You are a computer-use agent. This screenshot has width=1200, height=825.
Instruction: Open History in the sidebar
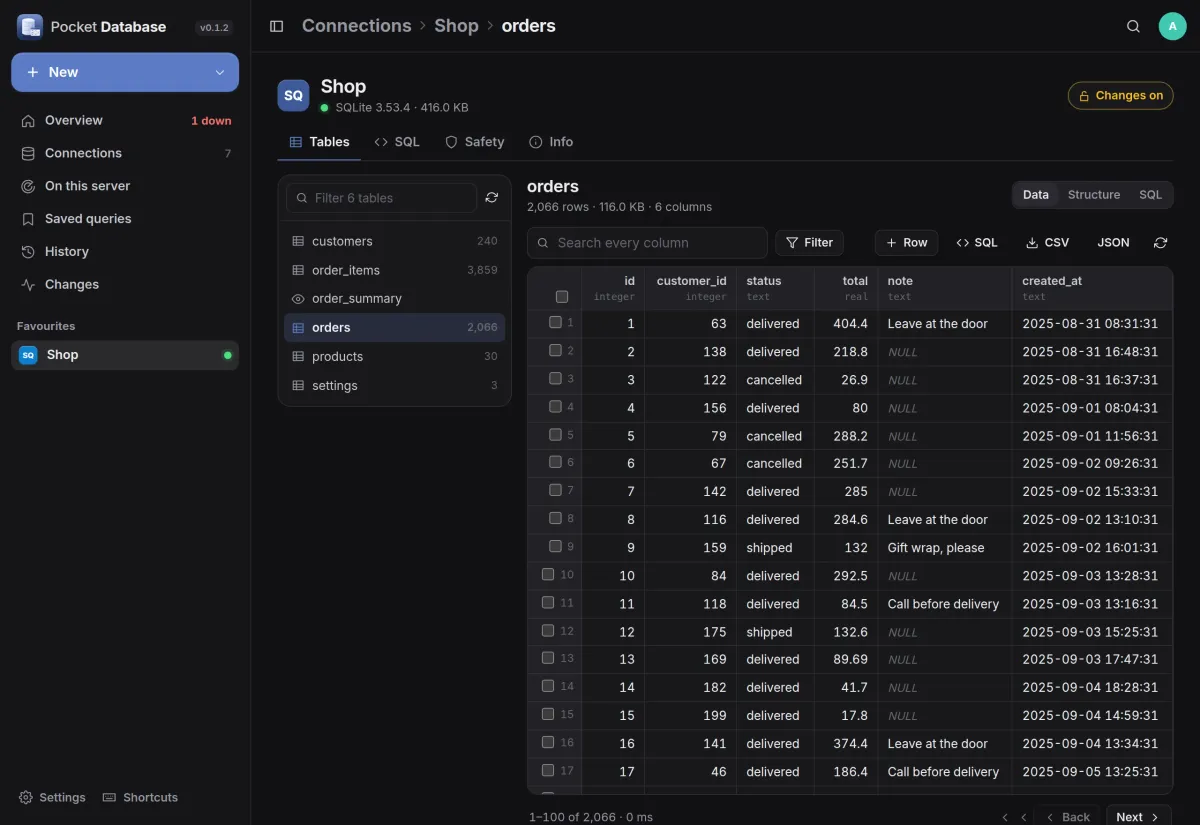(x=125, y=252)
